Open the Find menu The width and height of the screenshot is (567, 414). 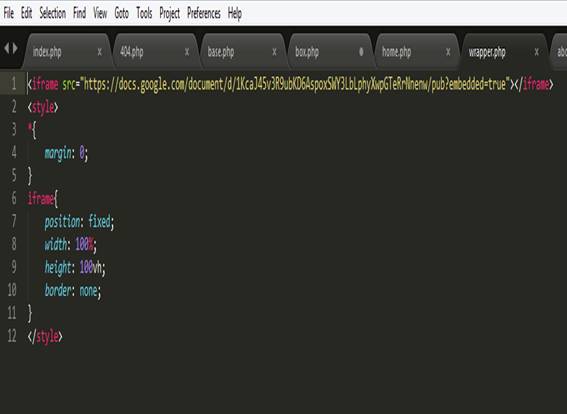[79, 13]
